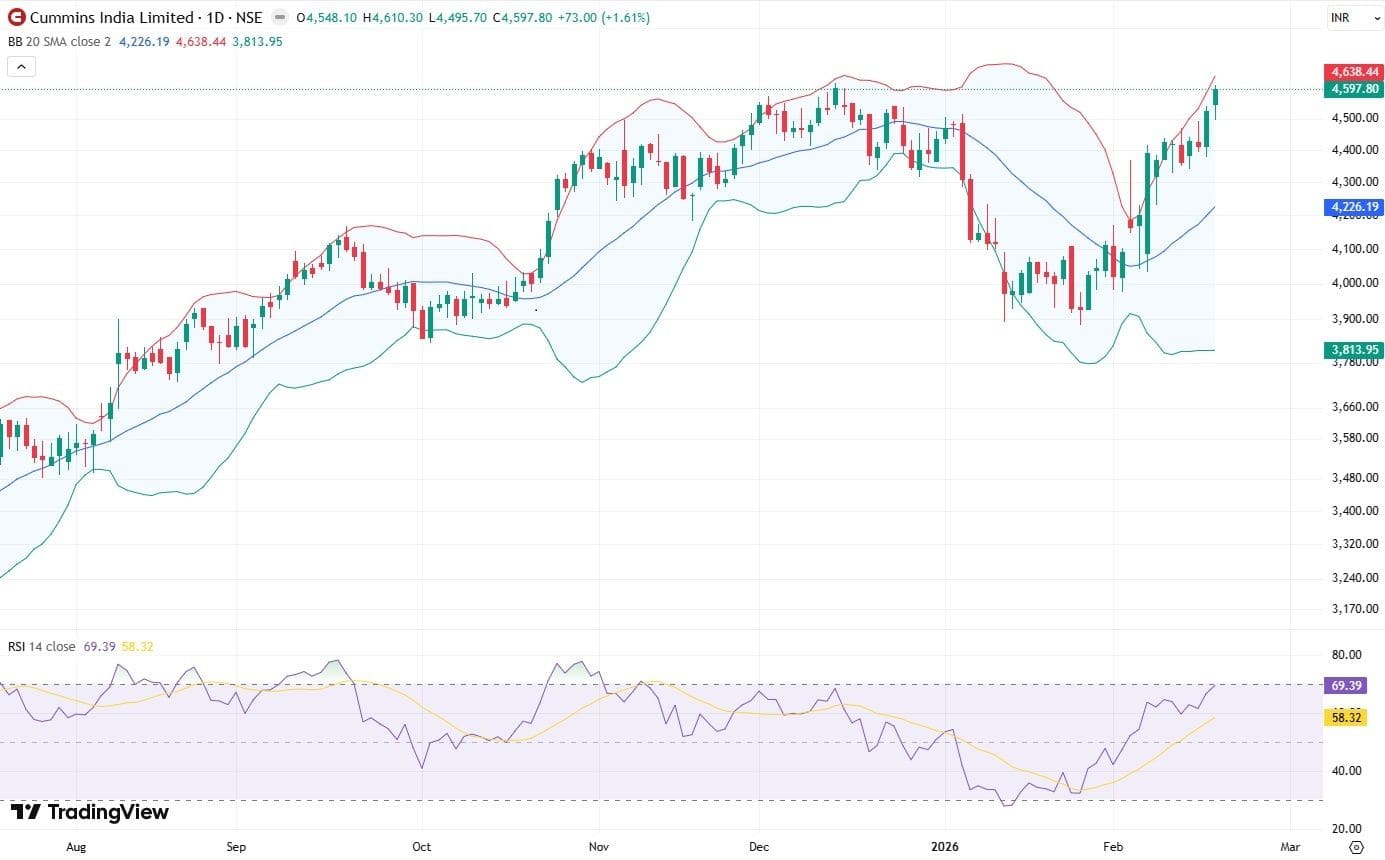This screenshot has width=1385, height=860.
Task: Click the 80.00 RSI axis tick
Action: (x=1347, y=655)
